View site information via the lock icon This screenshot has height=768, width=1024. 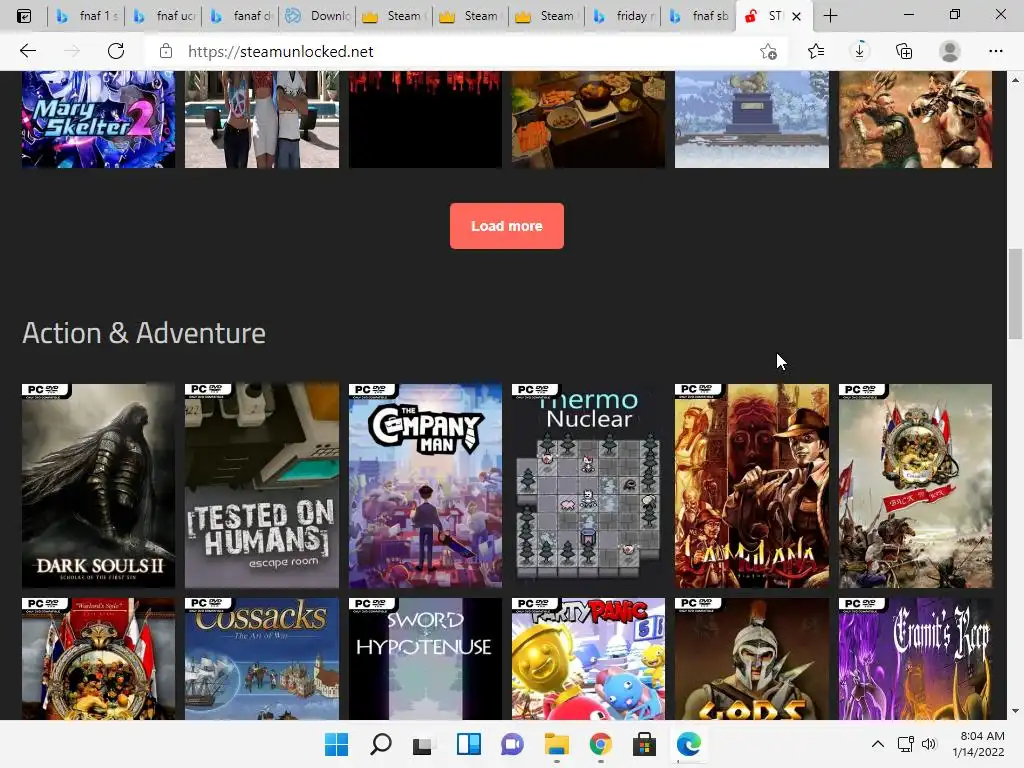tap(166, 52)
